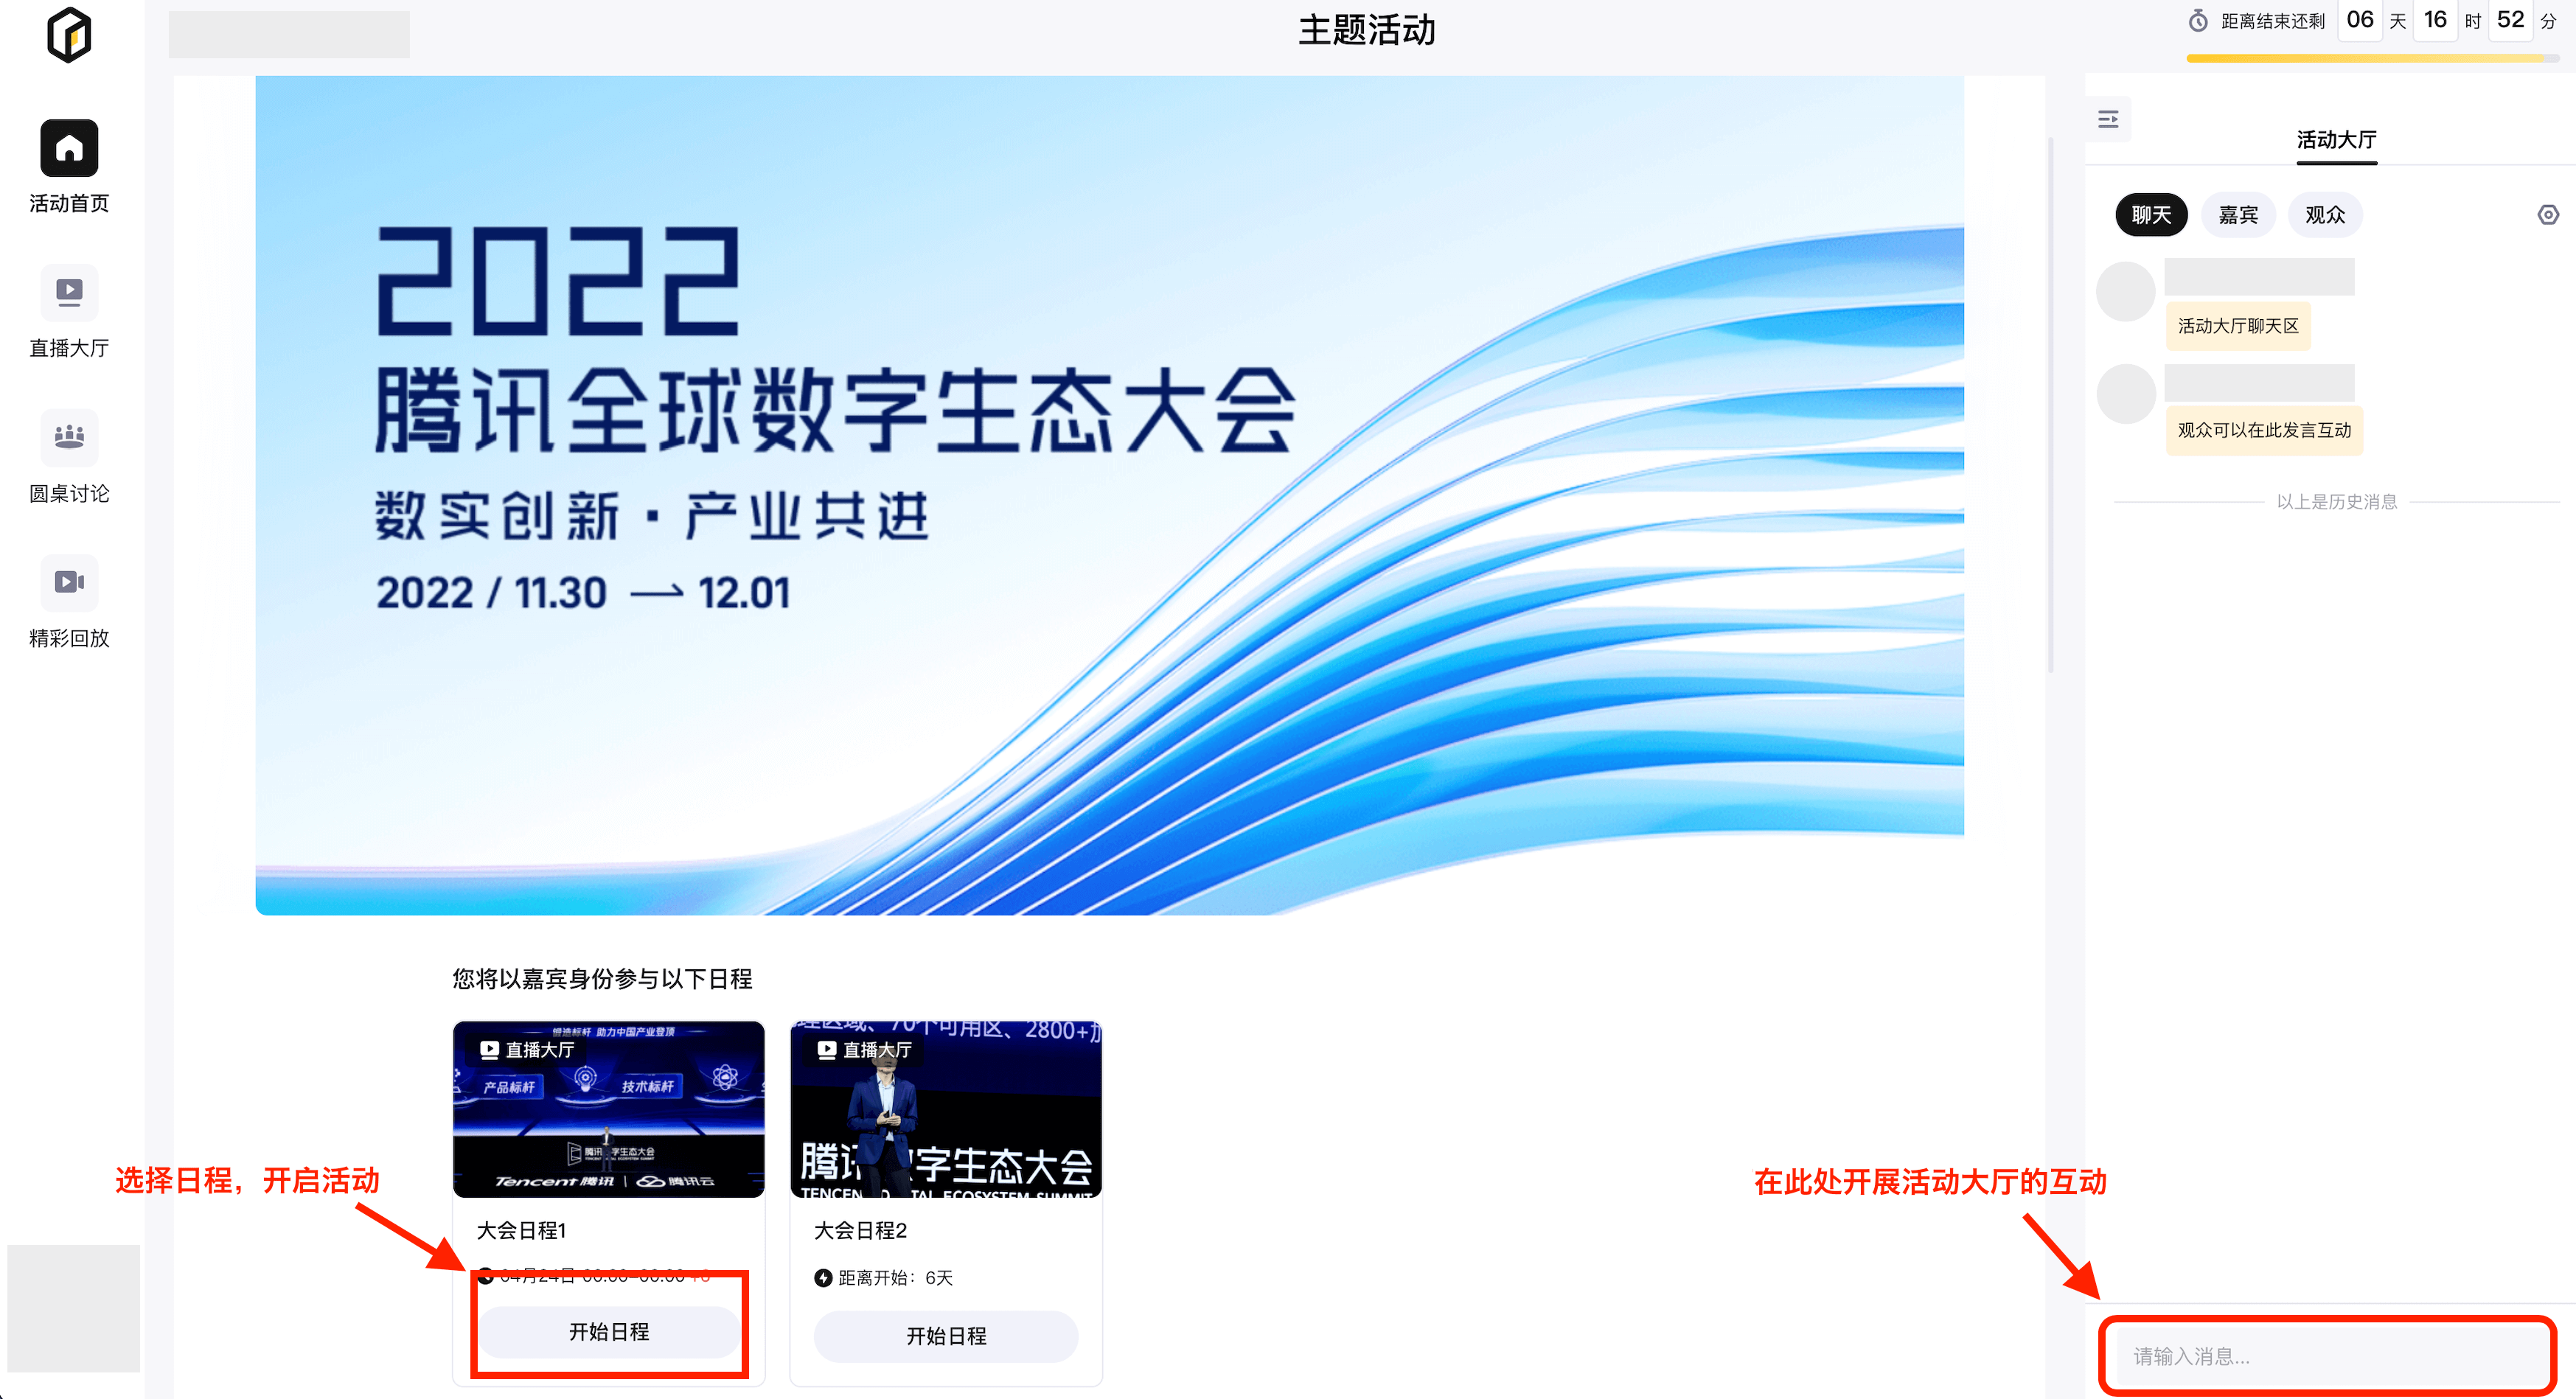Click 开始日程 for 大会日程1

(x=609, y=1331)
